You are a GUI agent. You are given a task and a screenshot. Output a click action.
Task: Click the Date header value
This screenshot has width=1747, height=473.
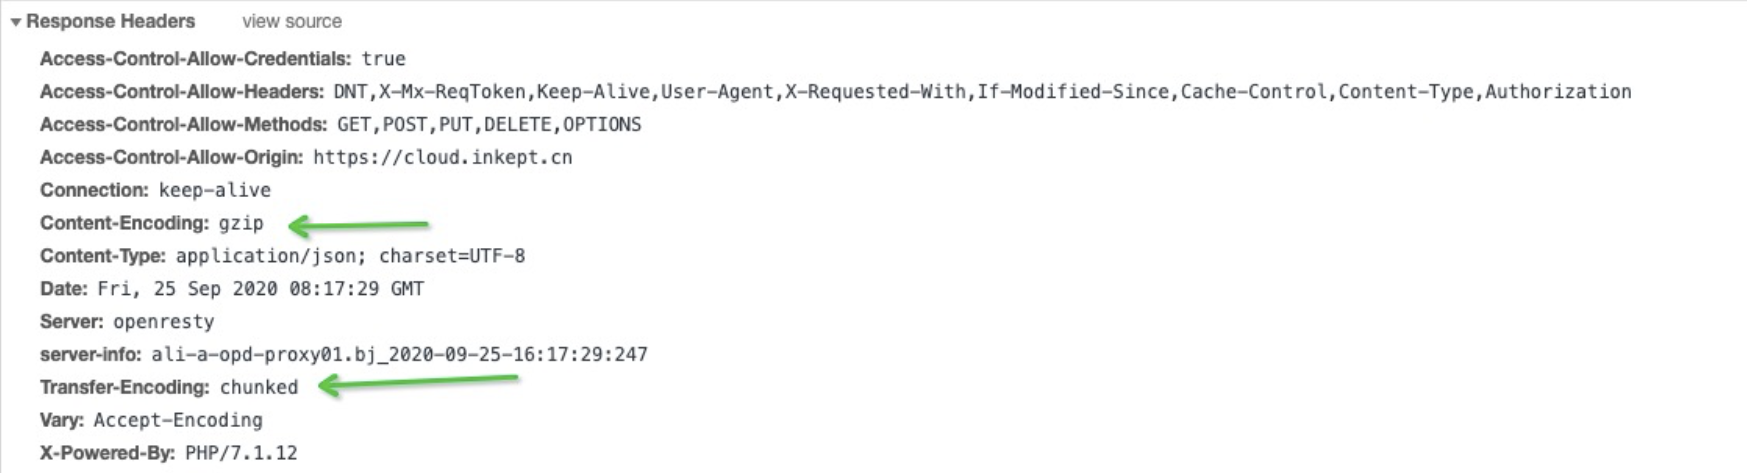point(260,289)
